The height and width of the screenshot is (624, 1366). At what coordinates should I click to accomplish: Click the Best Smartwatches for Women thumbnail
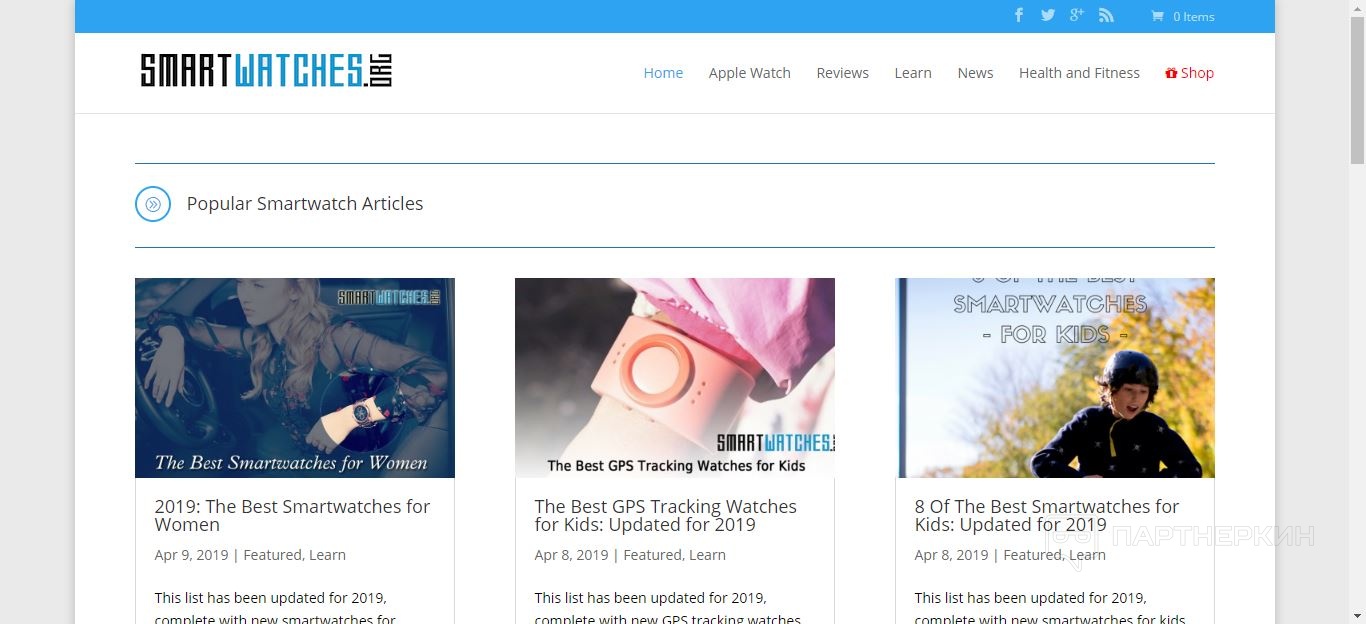(295, 378)
